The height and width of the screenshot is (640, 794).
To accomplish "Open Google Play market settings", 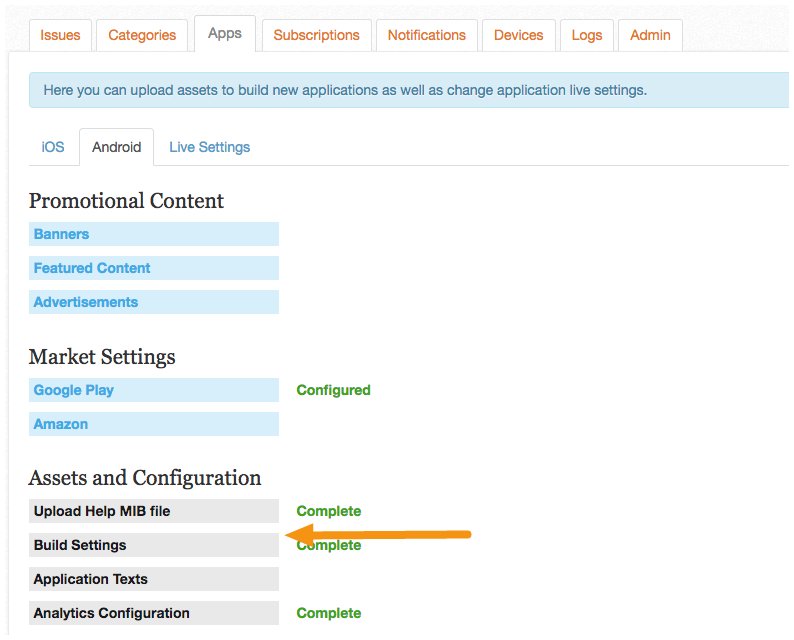I will (x=154, y=390).
